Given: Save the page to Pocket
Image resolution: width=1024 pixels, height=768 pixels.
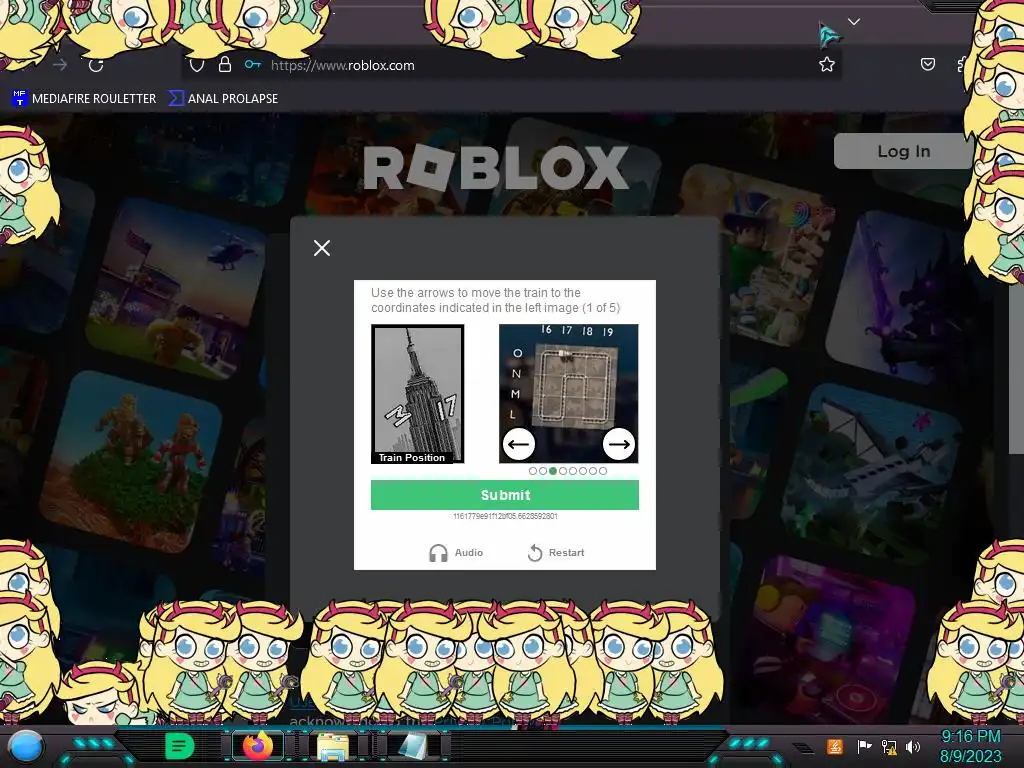Looking at the screenshot, I should click(927, 64).
